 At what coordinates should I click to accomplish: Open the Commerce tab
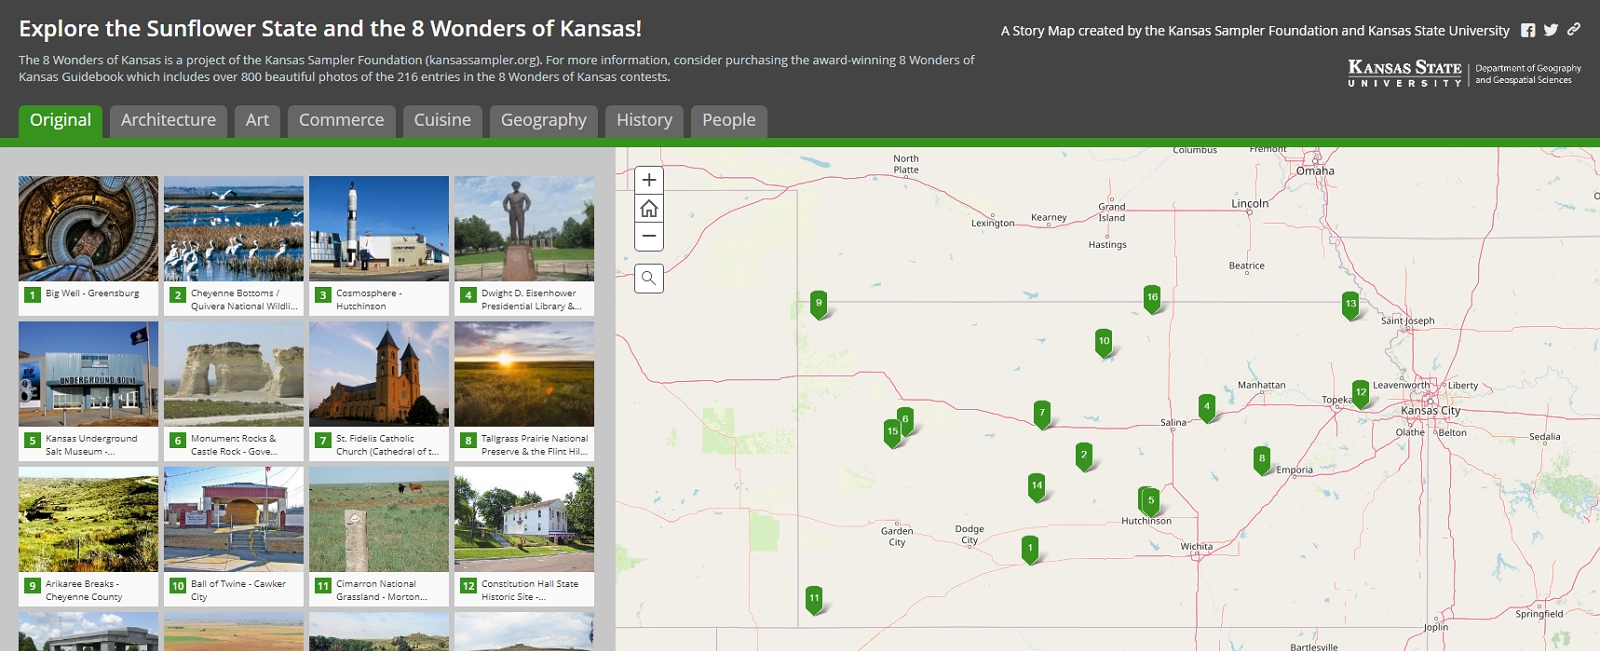(341, 120)
